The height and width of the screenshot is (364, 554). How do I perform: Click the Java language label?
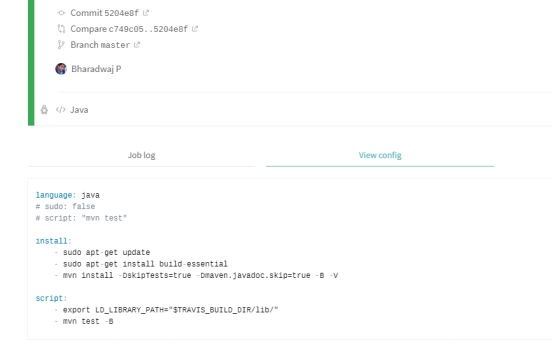click(x=79, y=110)
